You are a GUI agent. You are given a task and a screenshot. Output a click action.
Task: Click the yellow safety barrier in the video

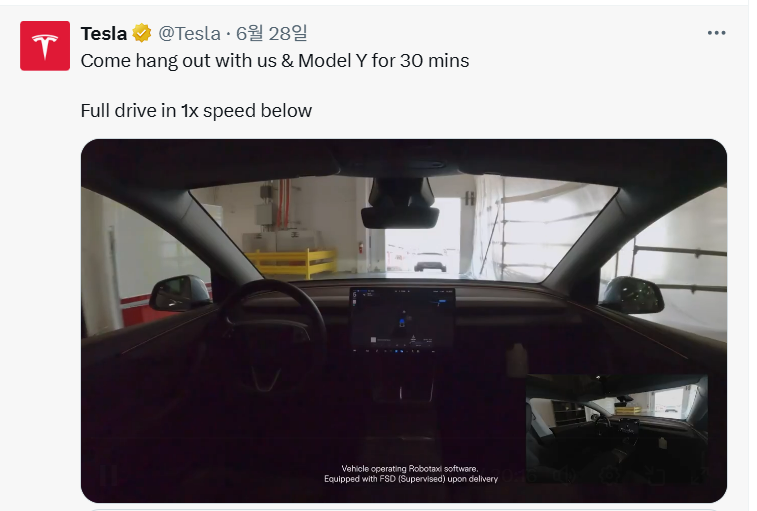point(290,262)
